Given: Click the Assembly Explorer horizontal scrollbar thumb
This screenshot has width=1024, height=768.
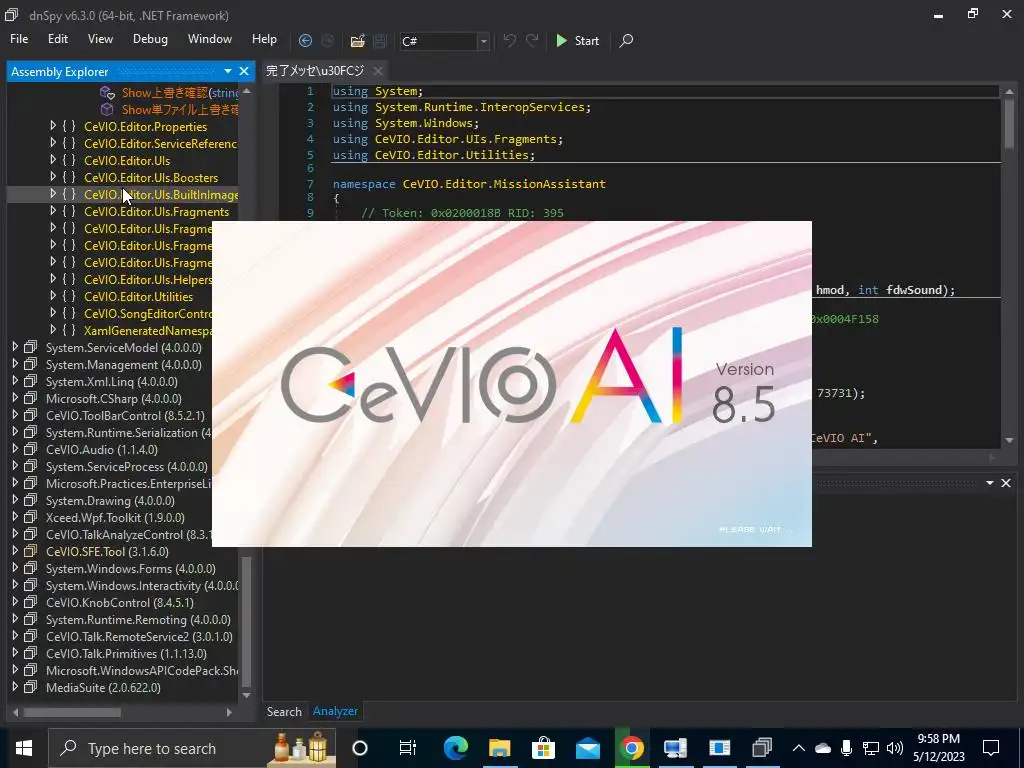Looking at the screenshot, I should pos(72,712).
